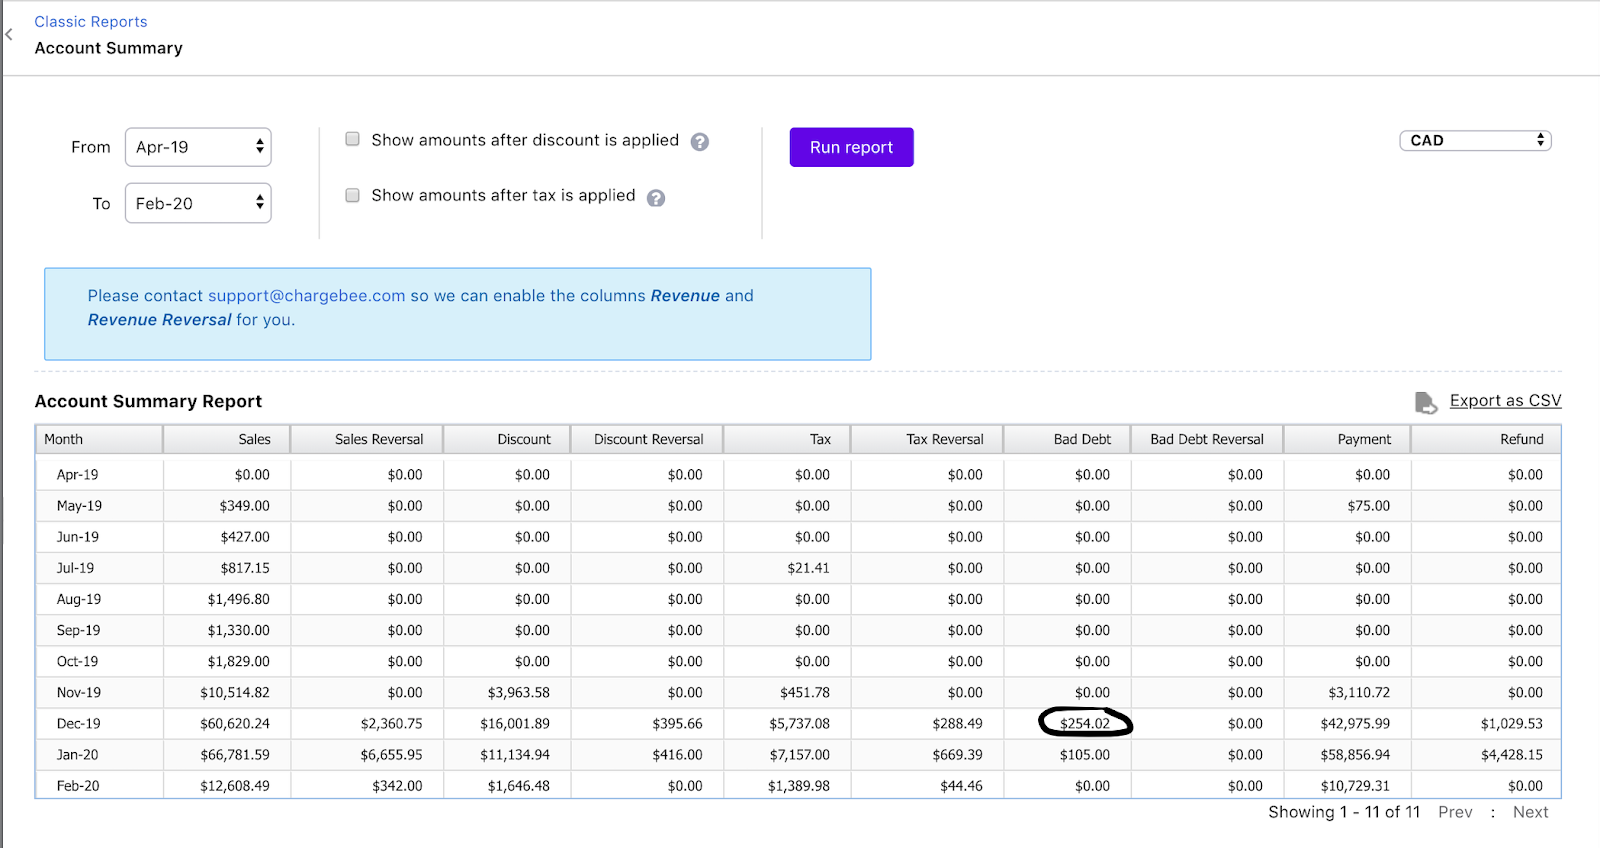Click the CSV export file icon
This screenshot has height=848, width=1600.
(x=1425, y=402)
